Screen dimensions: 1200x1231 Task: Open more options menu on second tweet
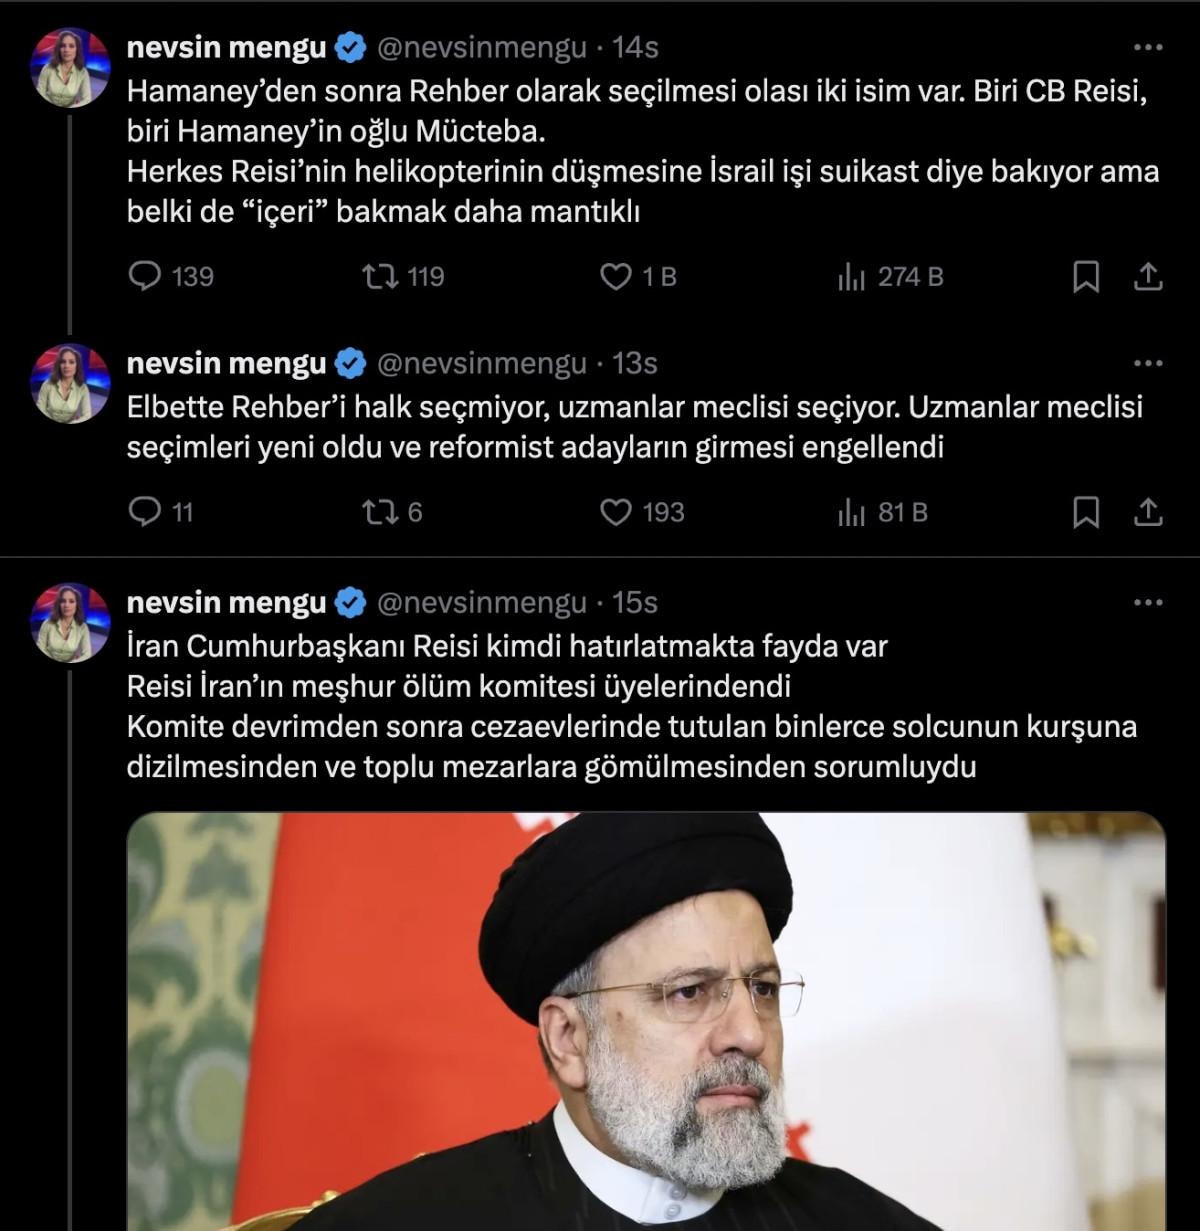1148,363
